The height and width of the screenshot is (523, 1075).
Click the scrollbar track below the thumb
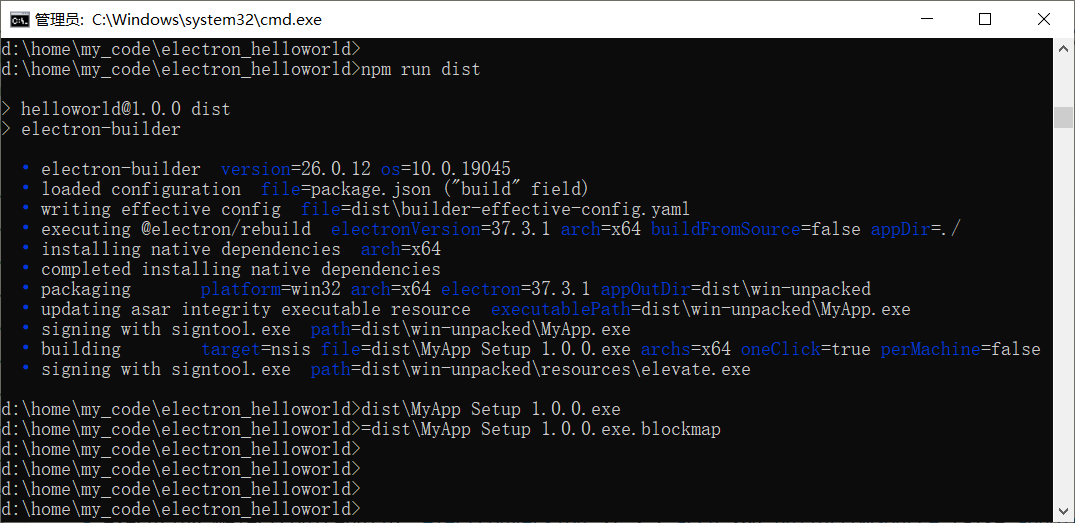(x=1064, y=320)
